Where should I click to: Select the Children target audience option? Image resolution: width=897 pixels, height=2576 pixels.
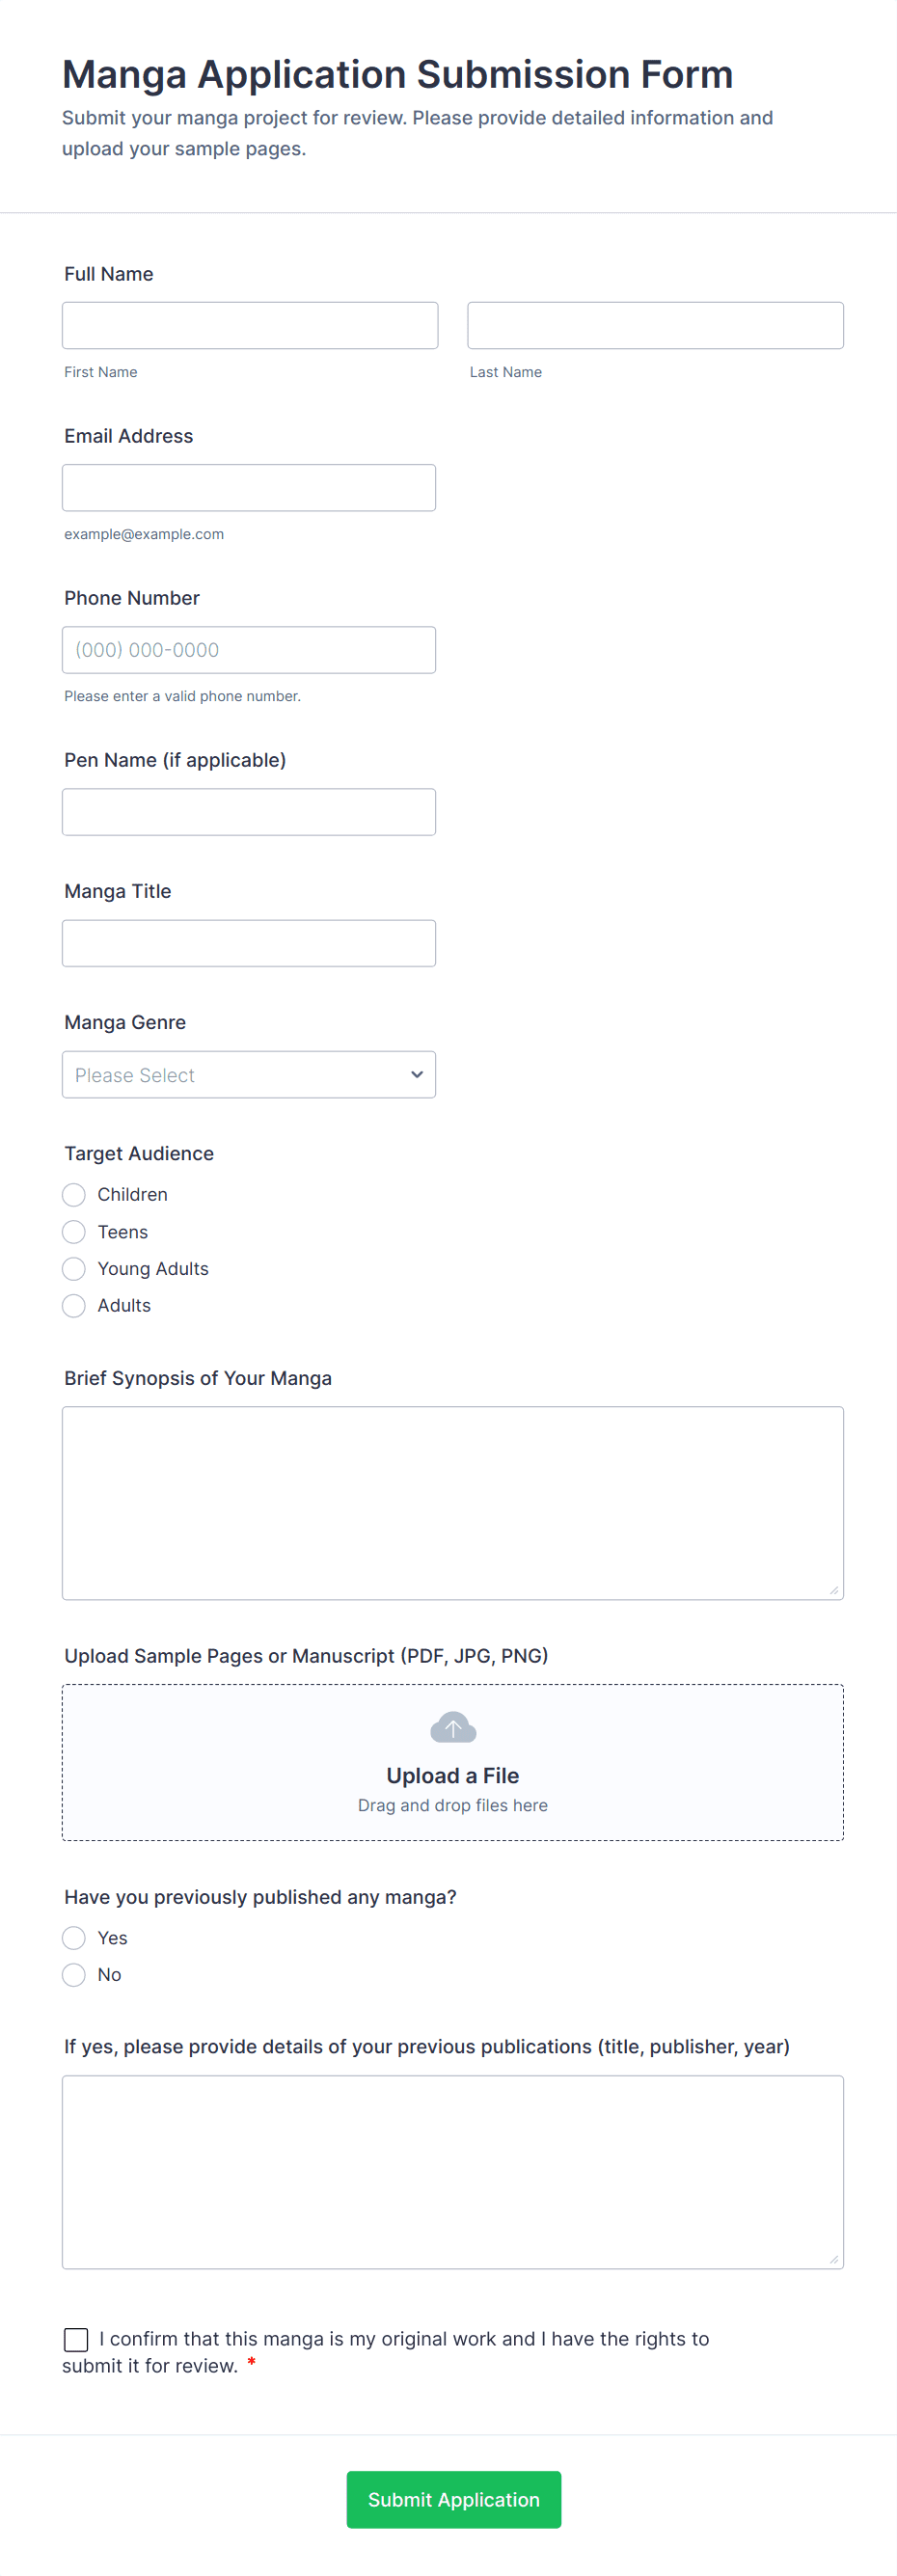pyautogui.click(x=74, y=1194)
